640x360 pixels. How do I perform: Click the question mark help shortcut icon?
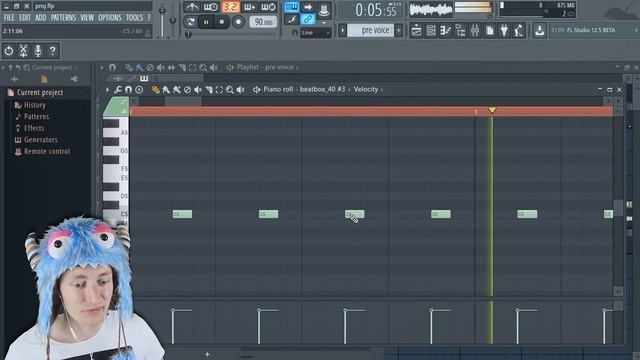tap(52, 51)
